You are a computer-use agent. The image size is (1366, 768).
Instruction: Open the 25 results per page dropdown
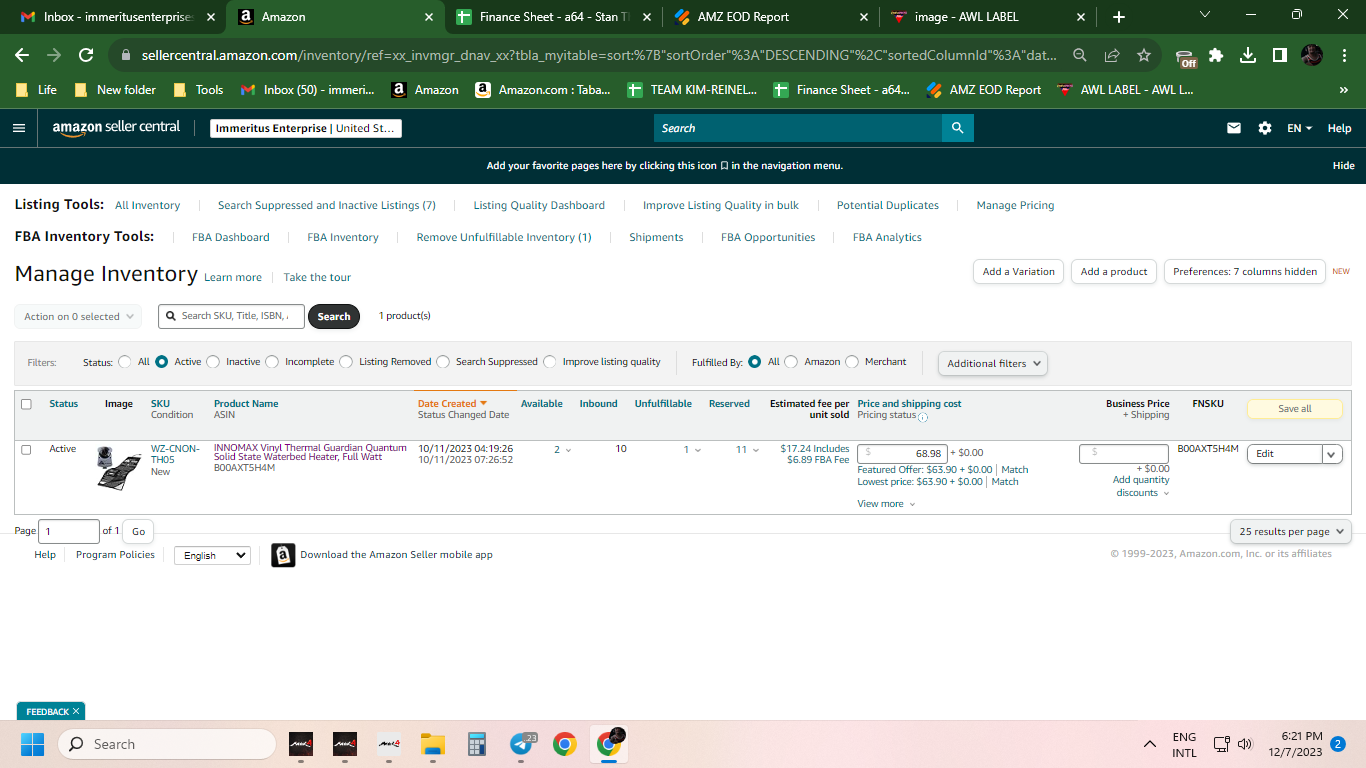point(1290,531)
